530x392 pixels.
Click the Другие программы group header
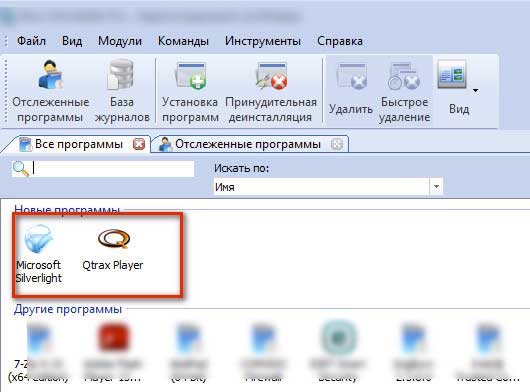[x=68, y=309]
